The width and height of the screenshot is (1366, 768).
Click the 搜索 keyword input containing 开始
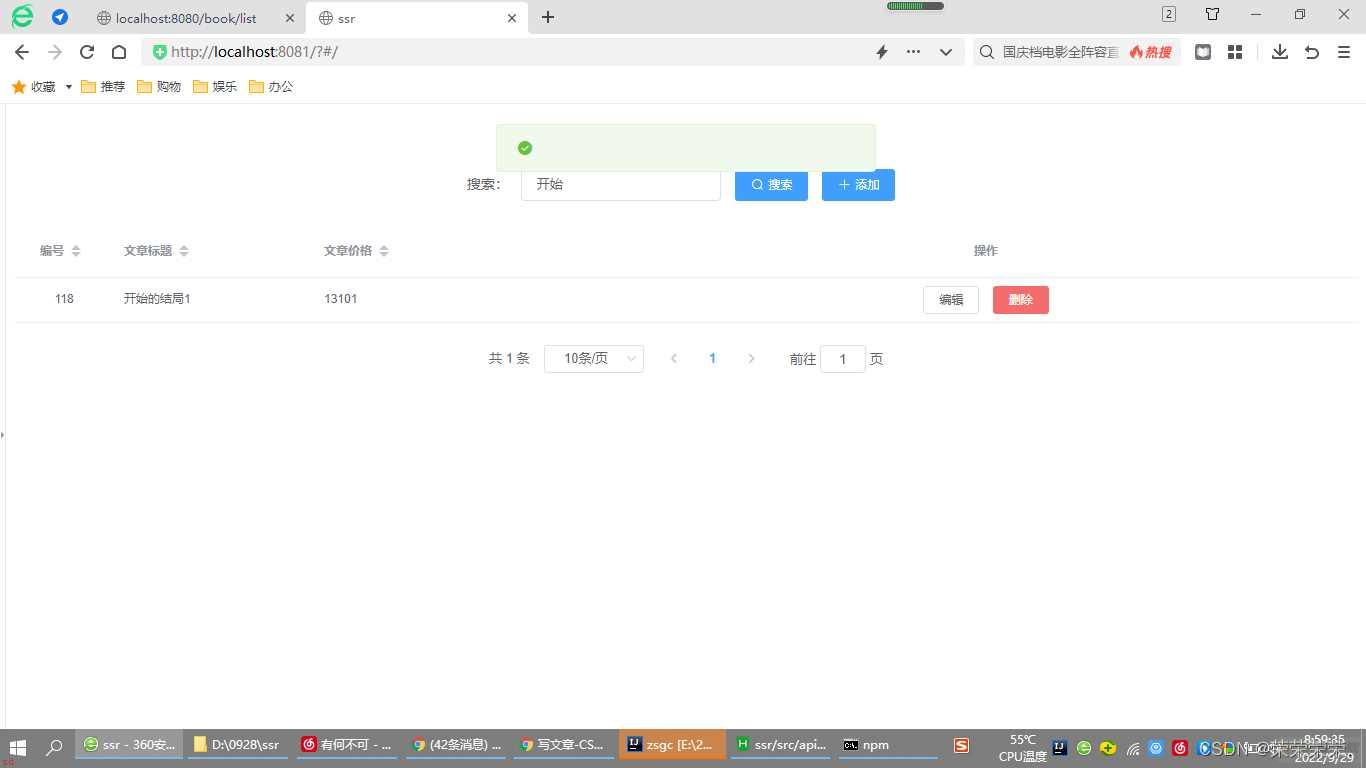click(x=620, y=184)
